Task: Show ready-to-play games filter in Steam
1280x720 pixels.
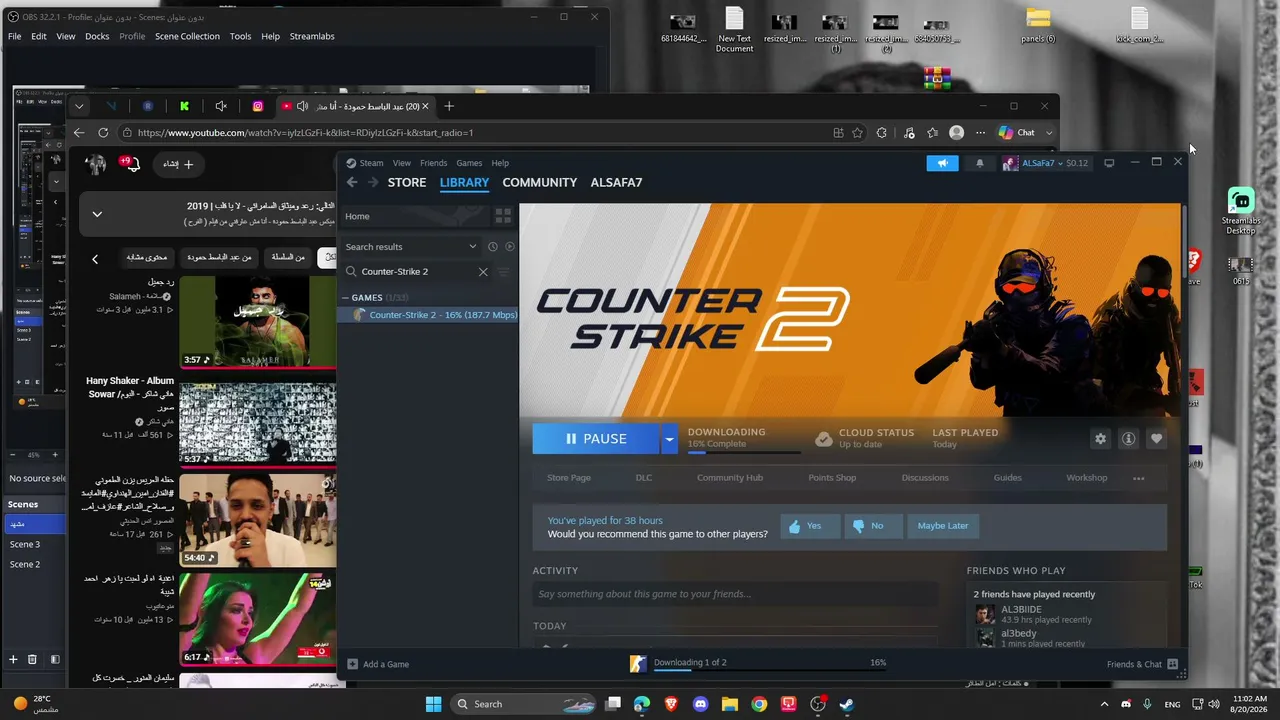Action: coord(510,247)
